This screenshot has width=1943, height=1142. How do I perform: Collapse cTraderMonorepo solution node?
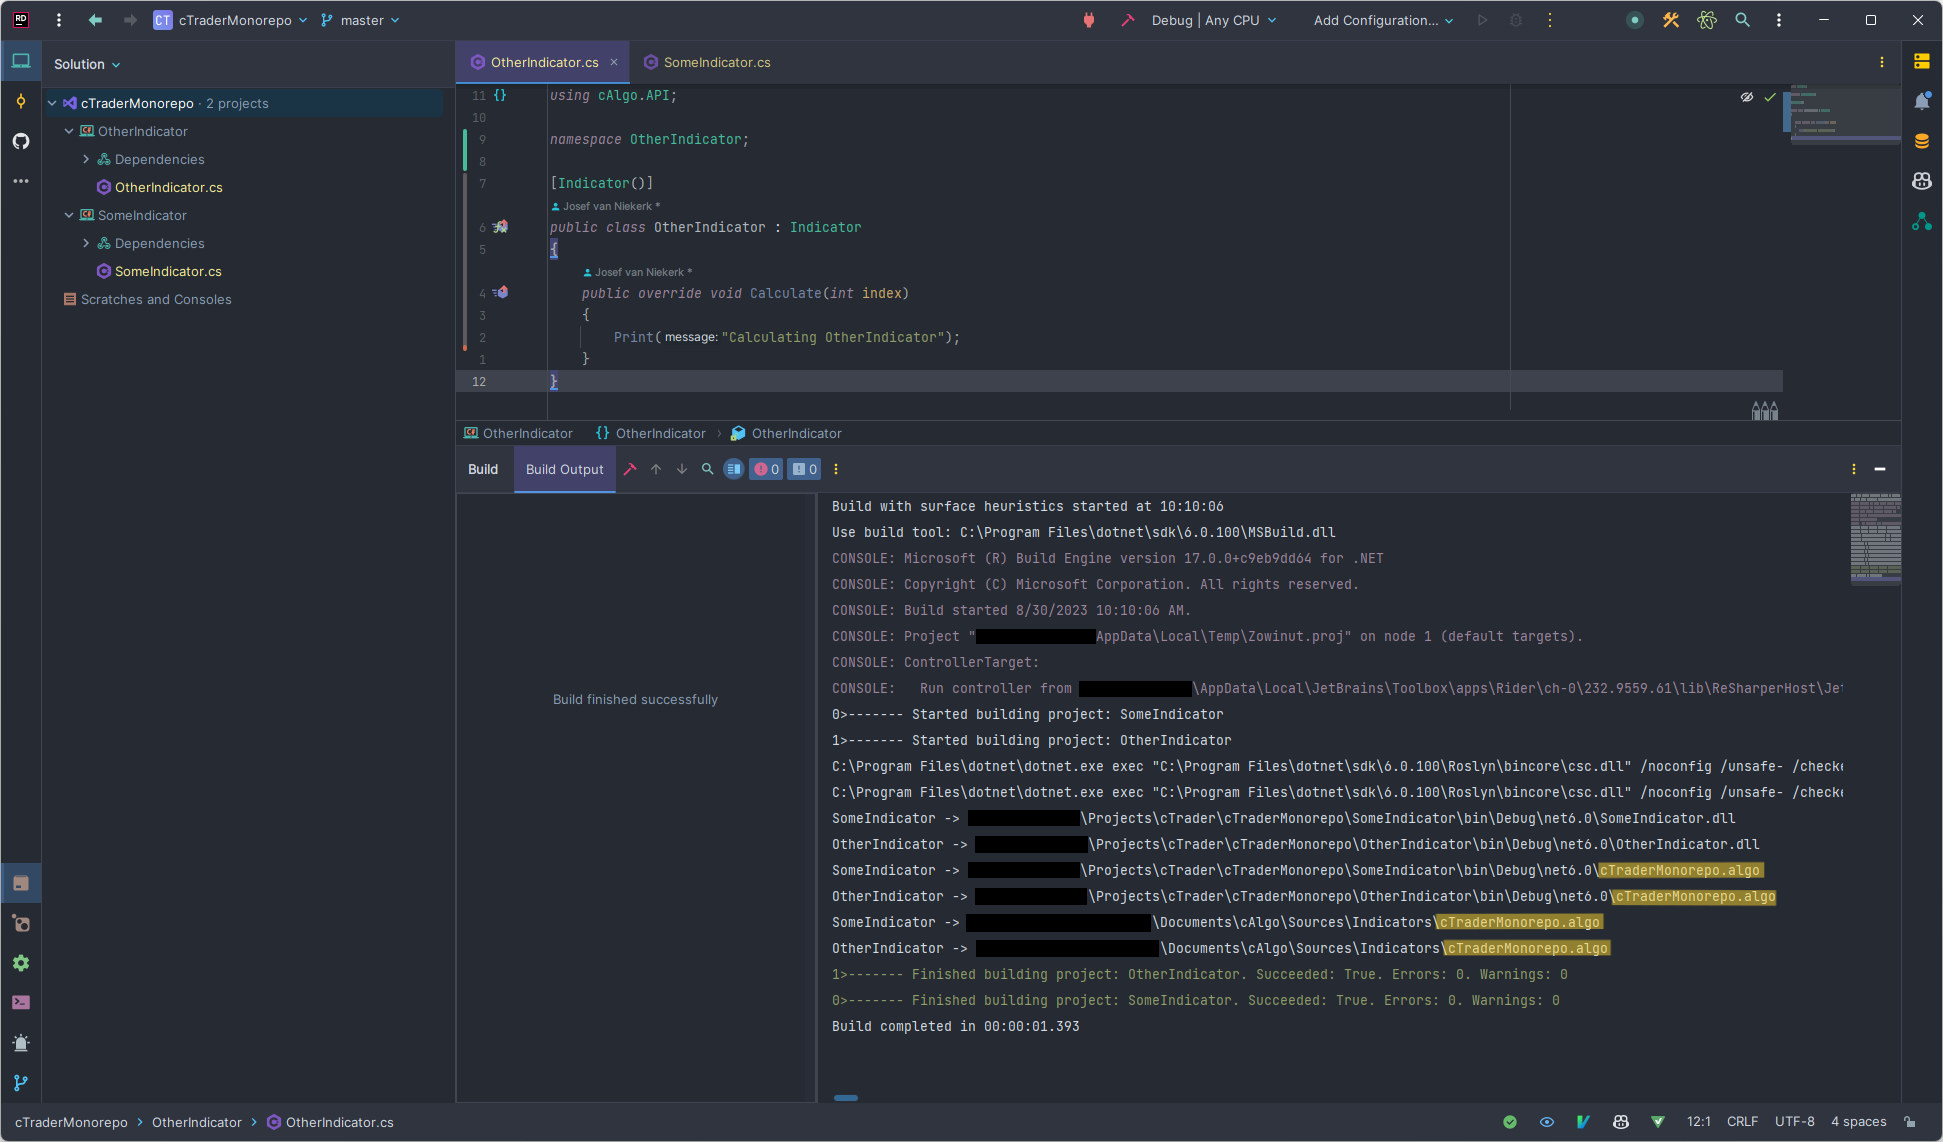[x=52, y=103]
